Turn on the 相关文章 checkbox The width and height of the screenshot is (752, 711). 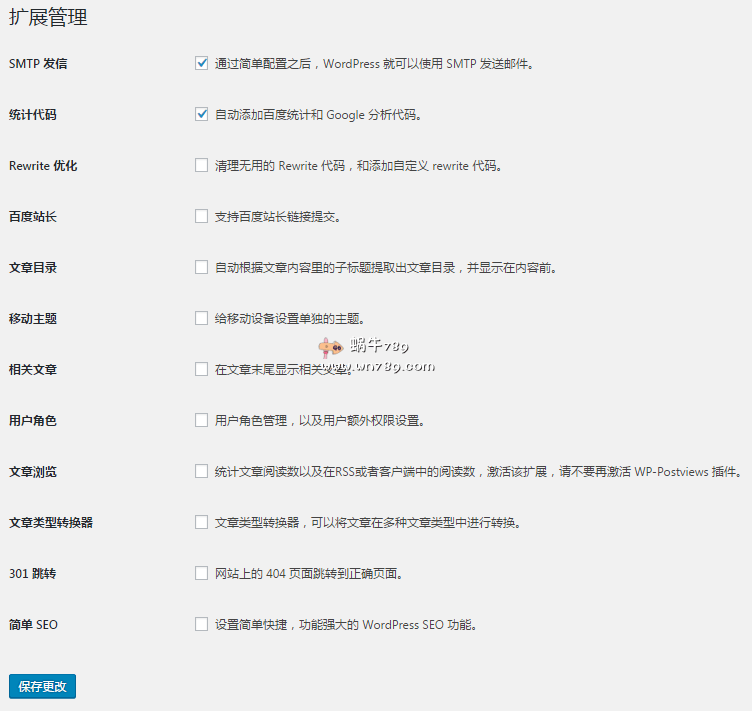pos(202,369)
